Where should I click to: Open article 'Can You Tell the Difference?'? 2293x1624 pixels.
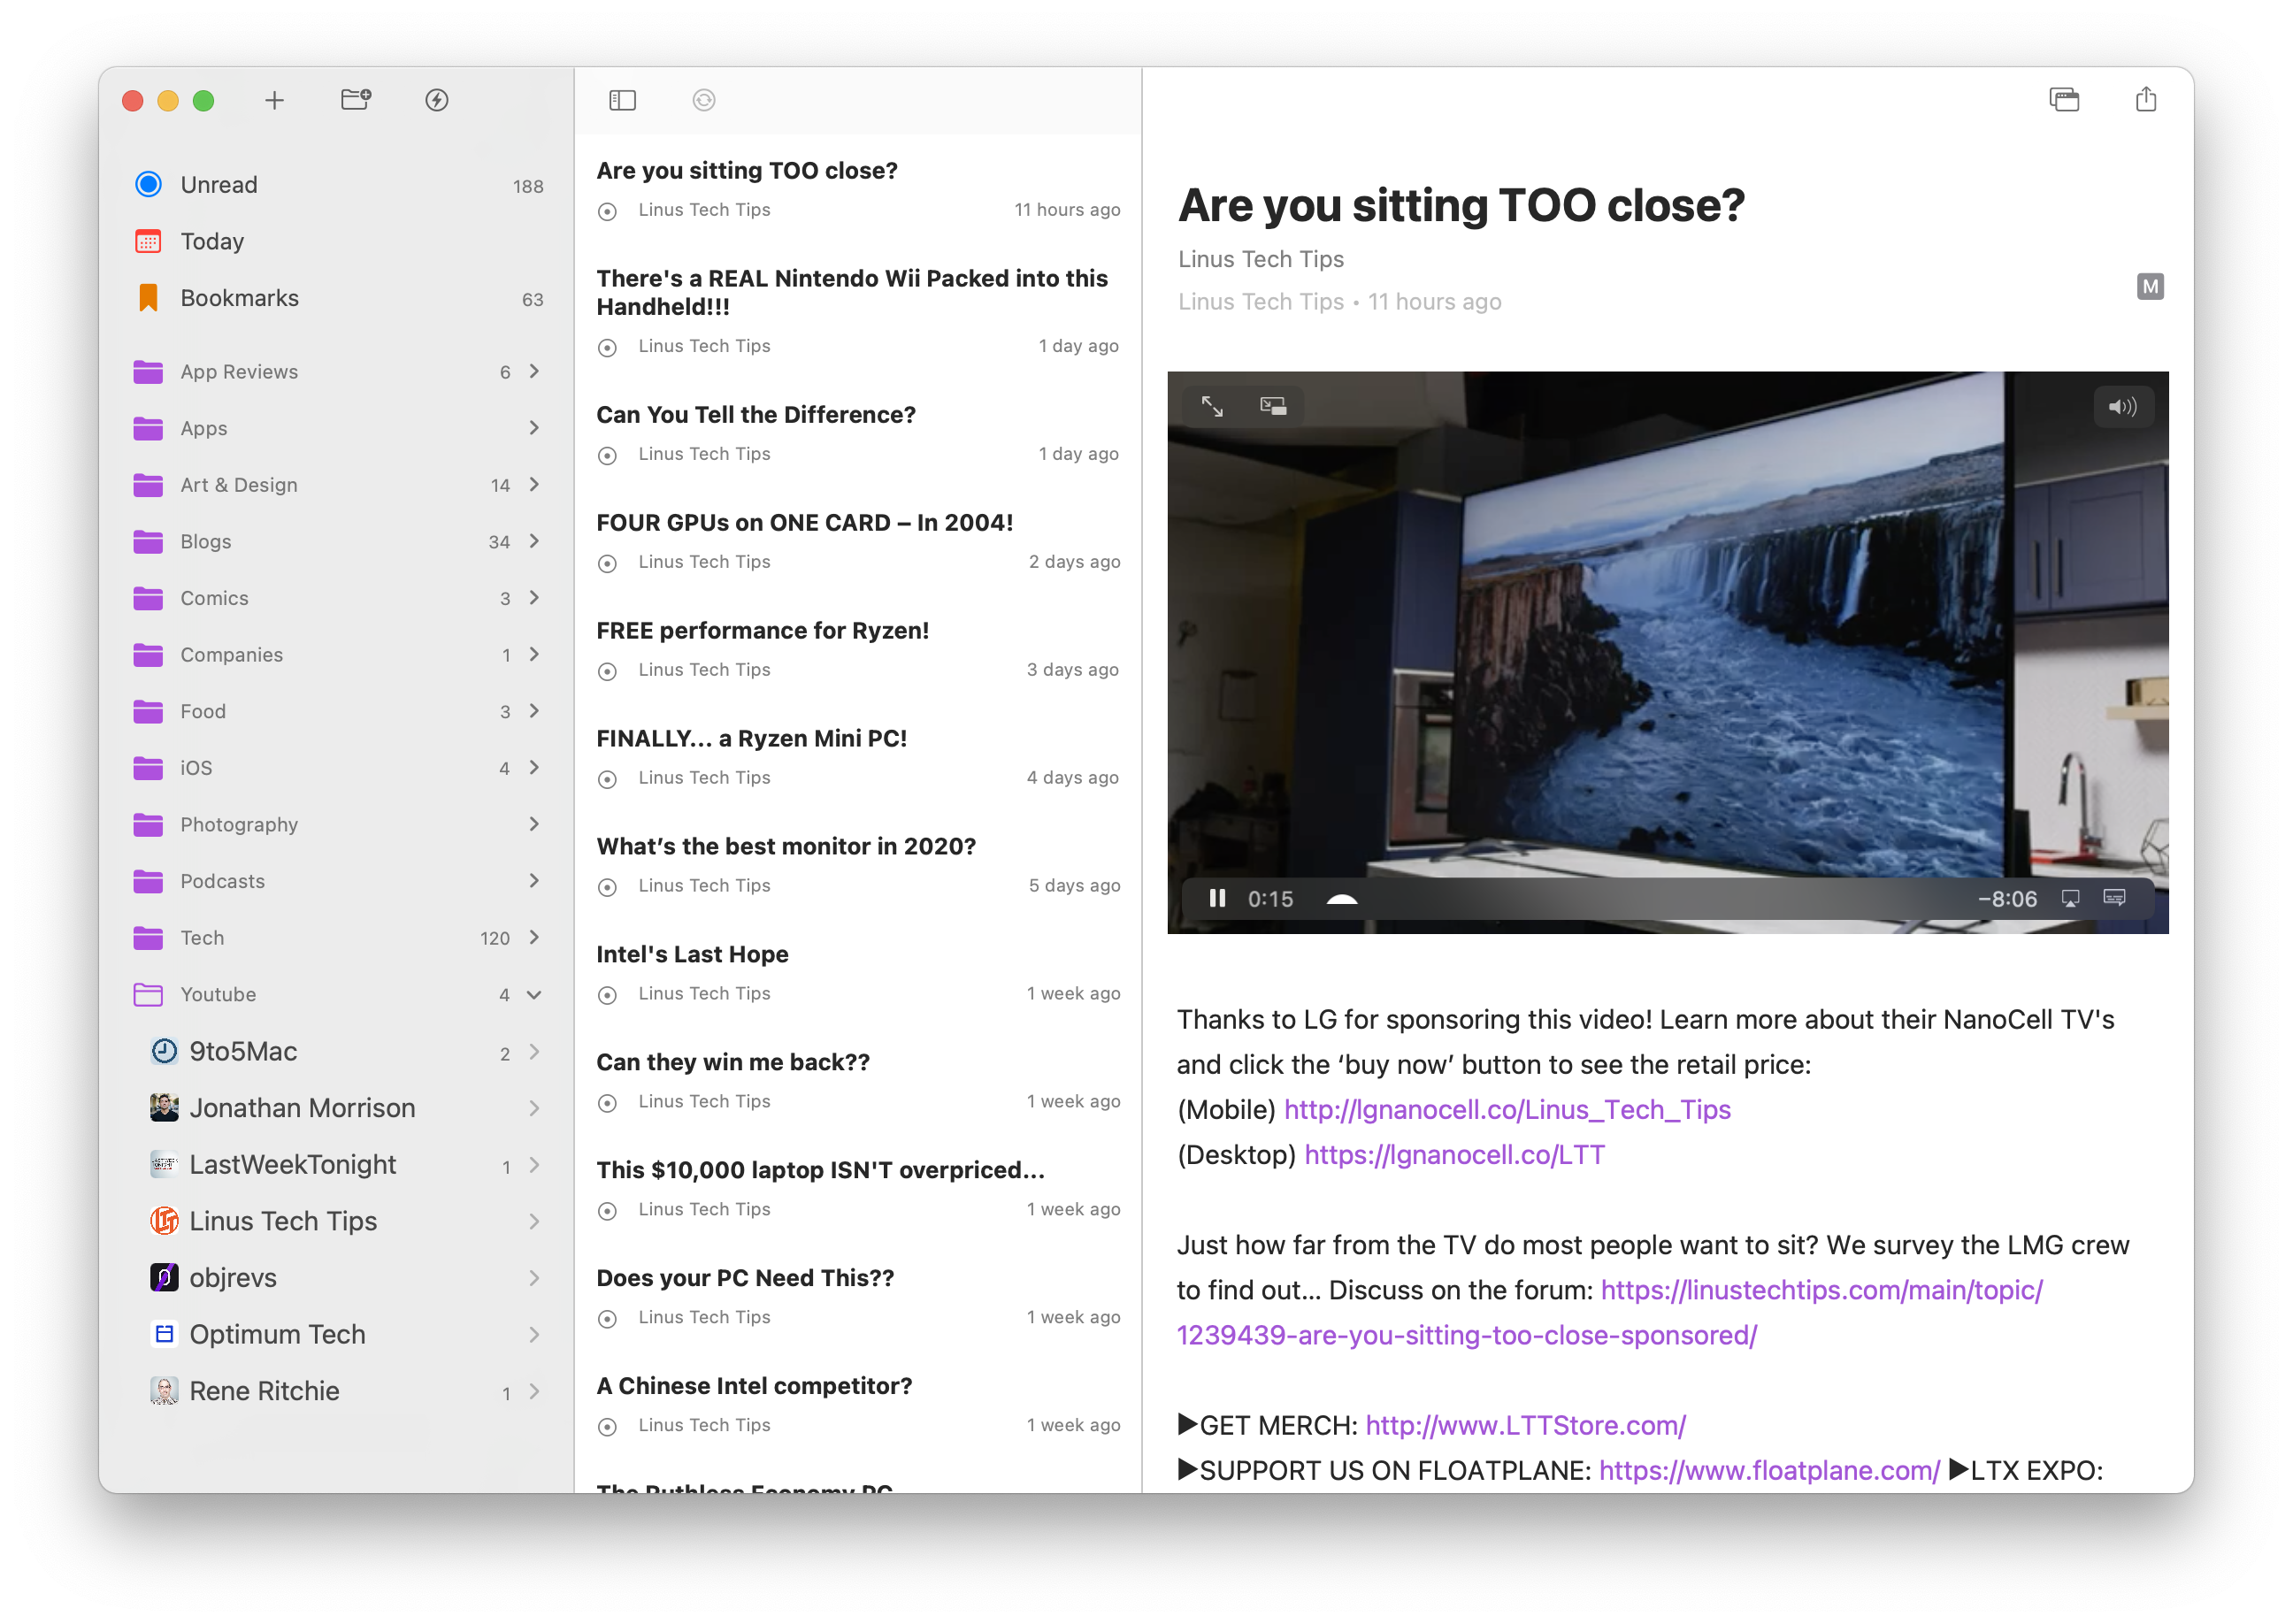(x=858, y=433)
